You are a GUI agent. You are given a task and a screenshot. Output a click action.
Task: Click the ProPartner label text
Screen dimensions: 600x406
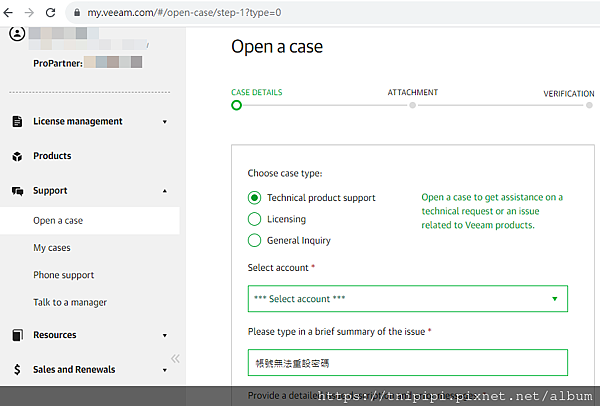(58, 63)
